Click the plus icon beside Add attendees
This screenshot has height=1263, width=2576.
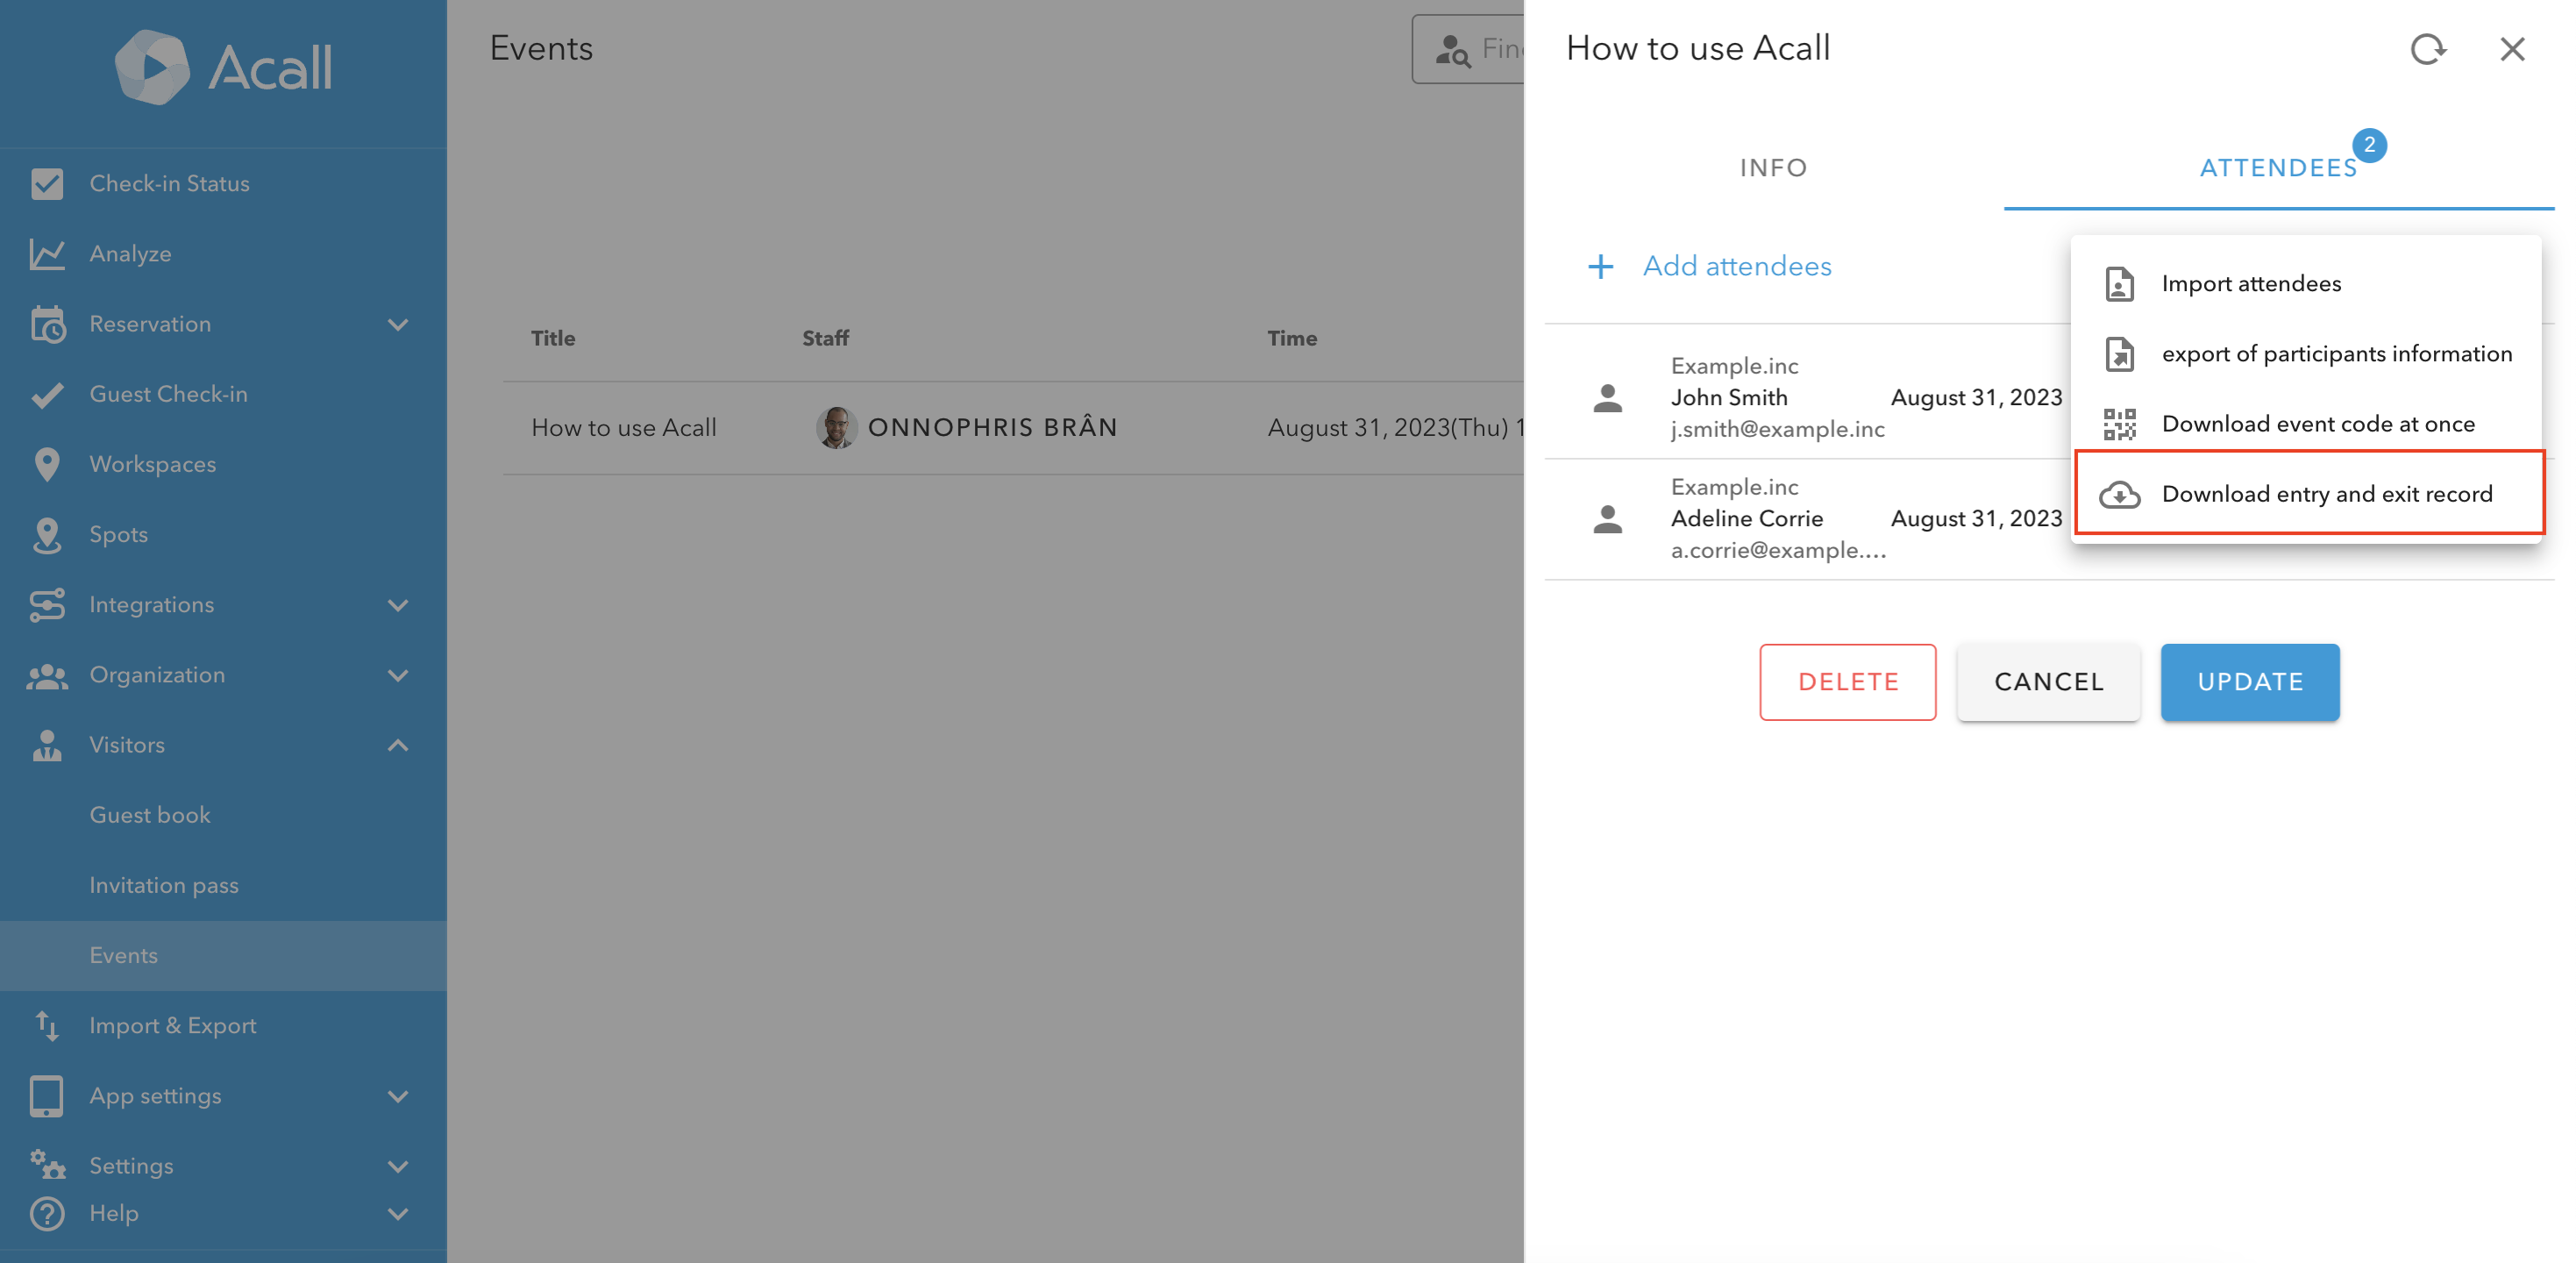(x=1600, y=266)
